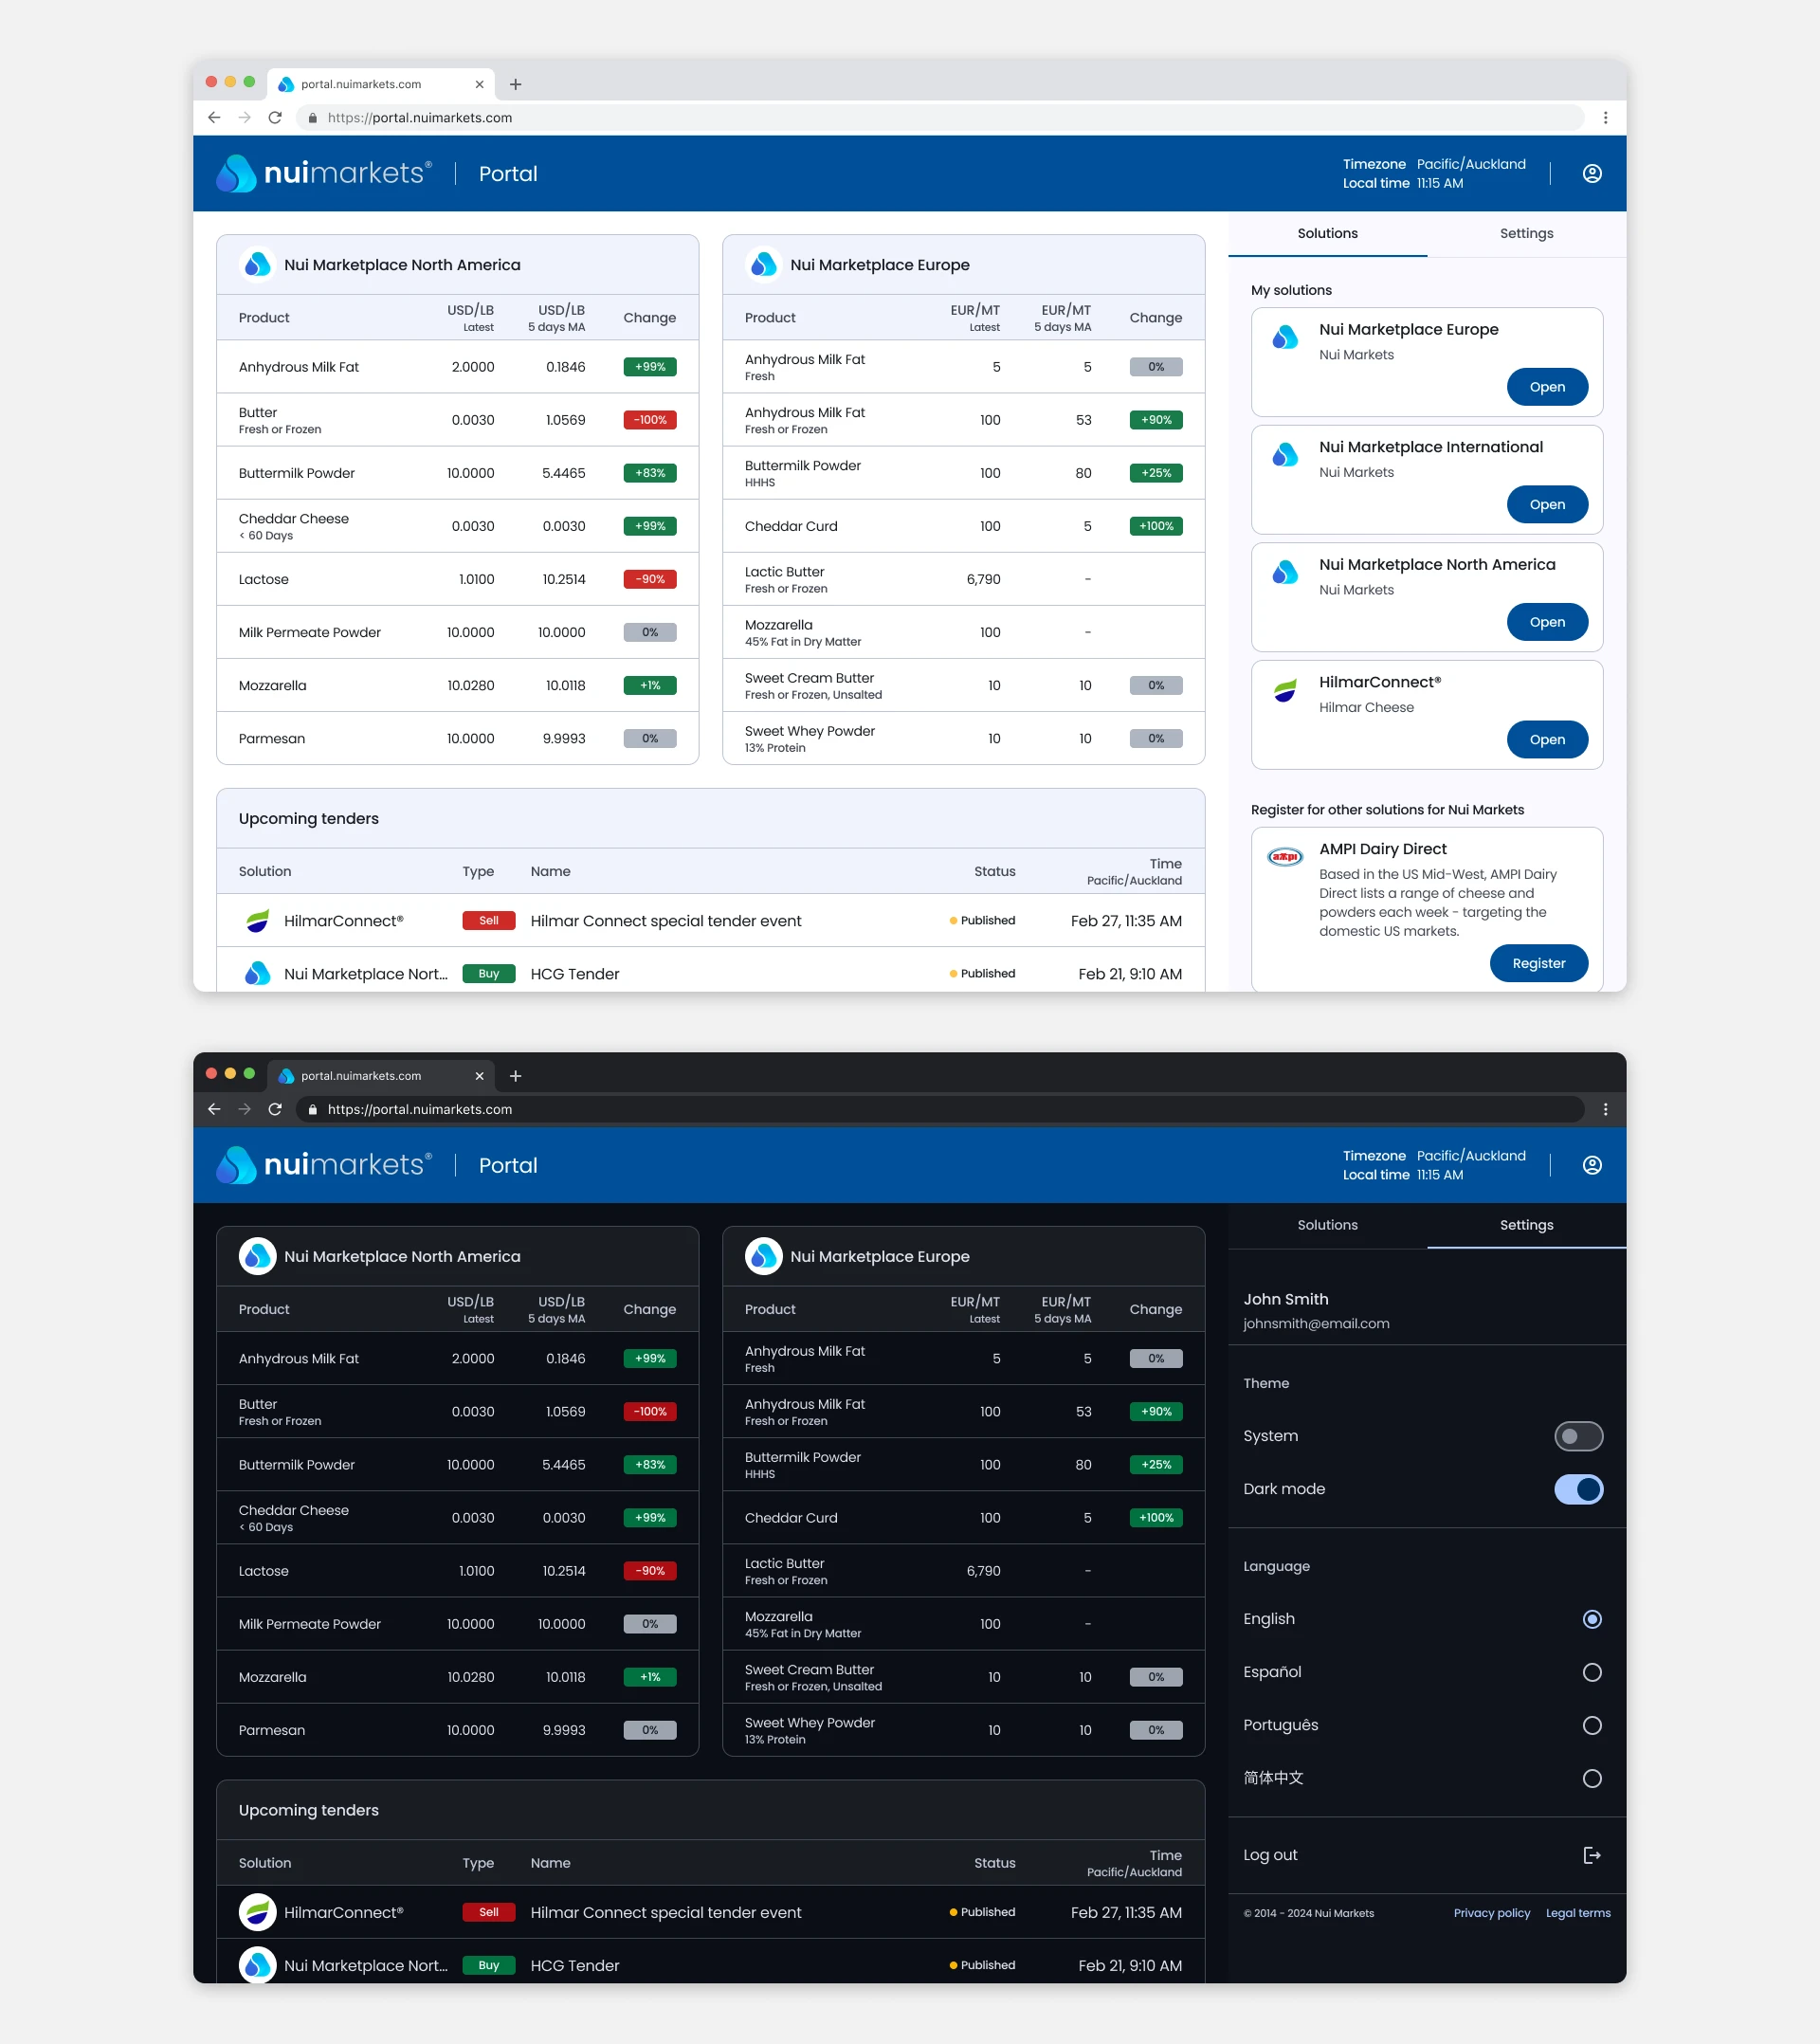The image size is (1820, 2044).
Task: Click 'johnsmith@email.com' in the settings panel
Action: click(x=1316, y=1323)
